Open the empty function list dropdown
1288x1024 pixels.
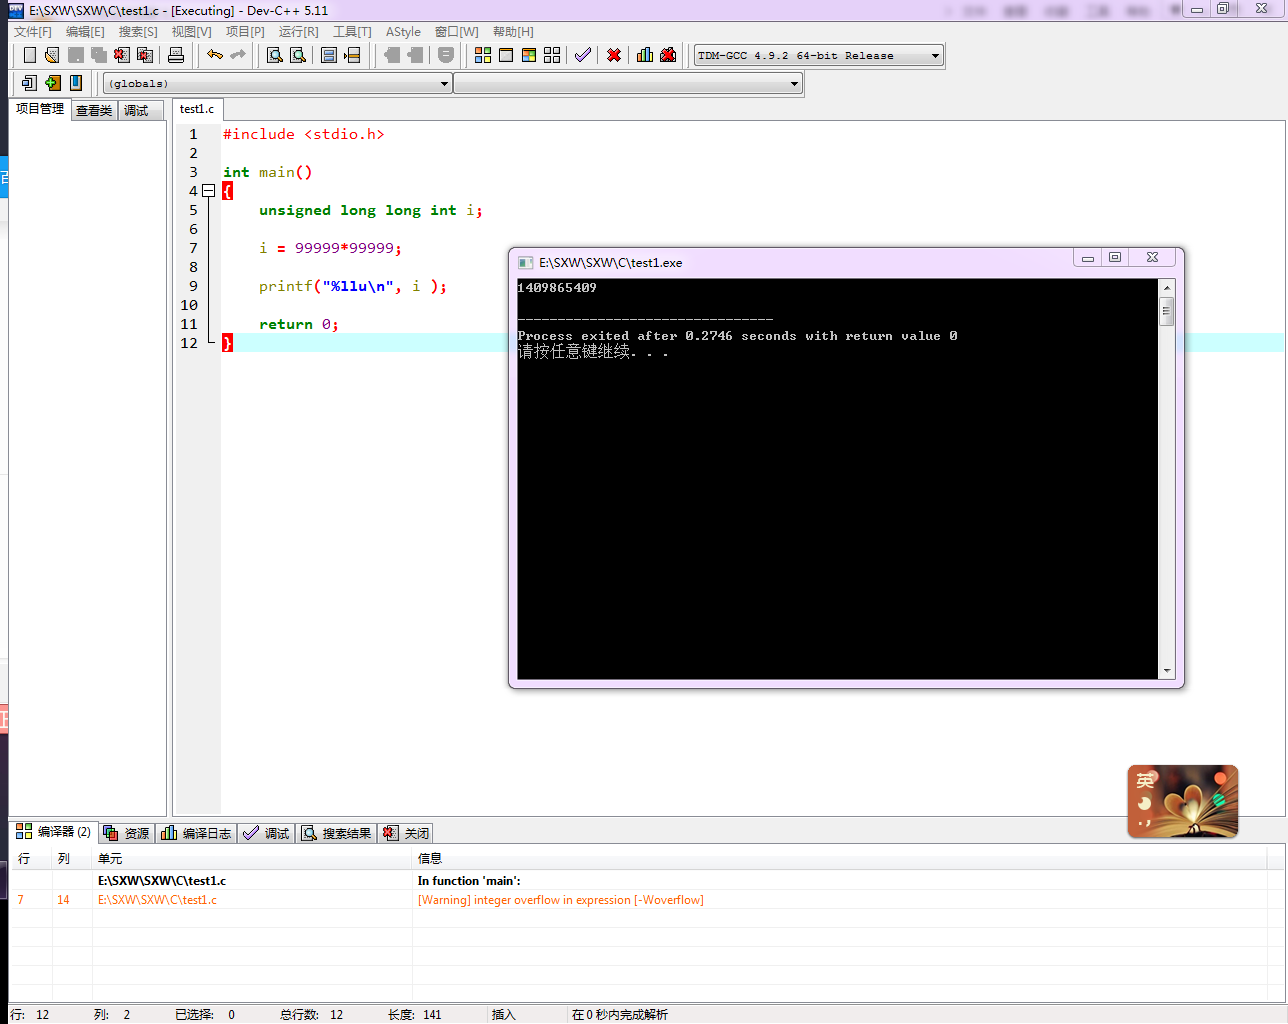click(628, 84)
